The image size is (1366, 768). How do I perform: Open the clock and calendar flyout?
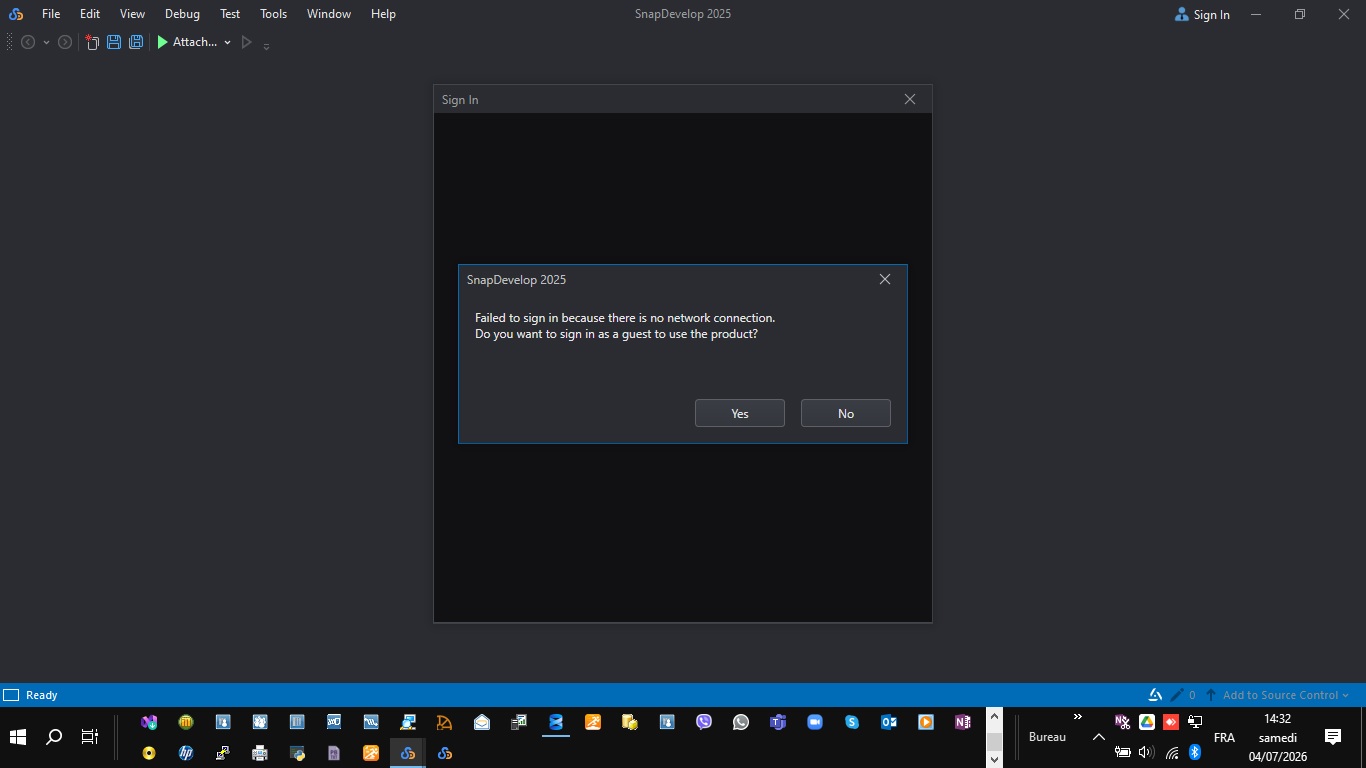click(x=1278, y=737)
